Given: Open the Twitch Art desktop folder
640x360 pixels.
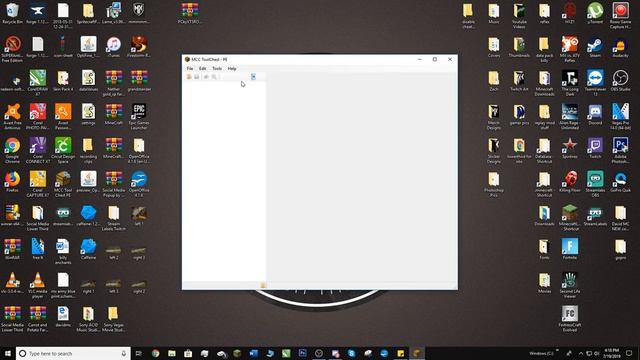Looking at the screenshot, I should point(519,81).
